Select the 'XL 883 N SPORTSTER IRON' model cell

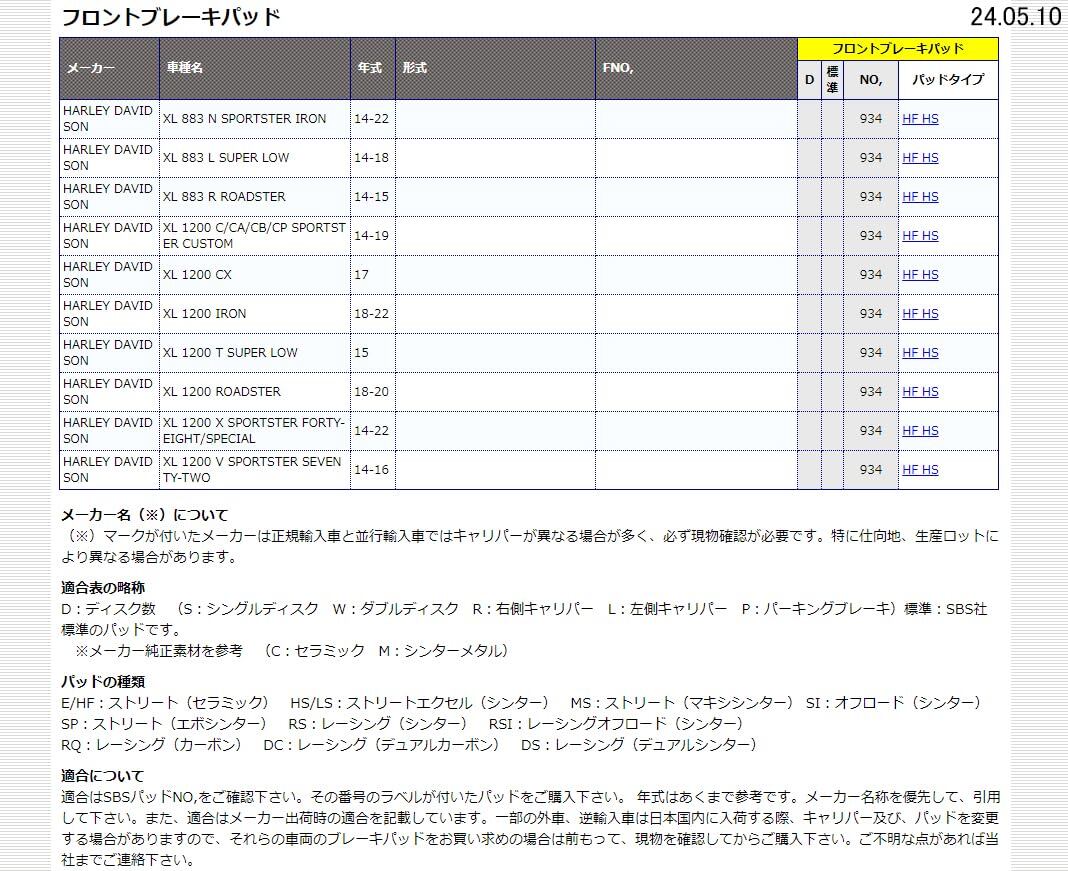pyautogui.click(x=255, y=118)
